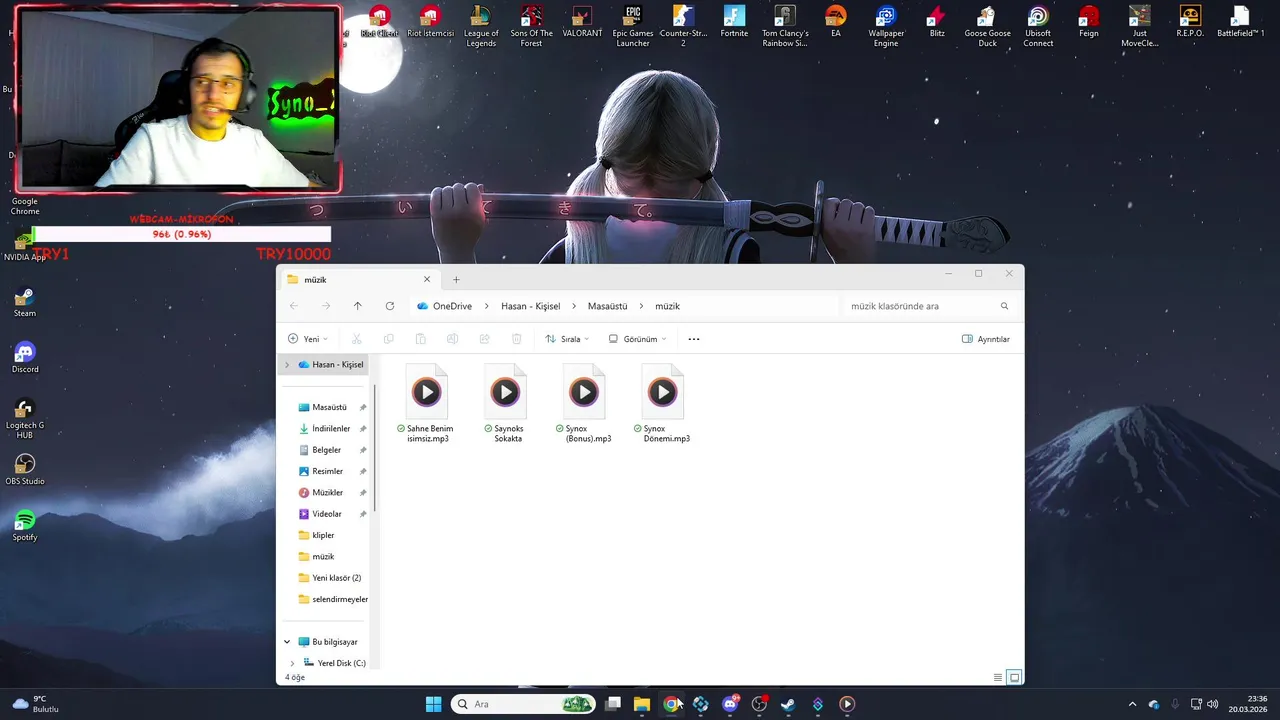Click the Paste clipboard toolbar icon
The height and width of the screenshot is (720, 1280).
point(421,339)
